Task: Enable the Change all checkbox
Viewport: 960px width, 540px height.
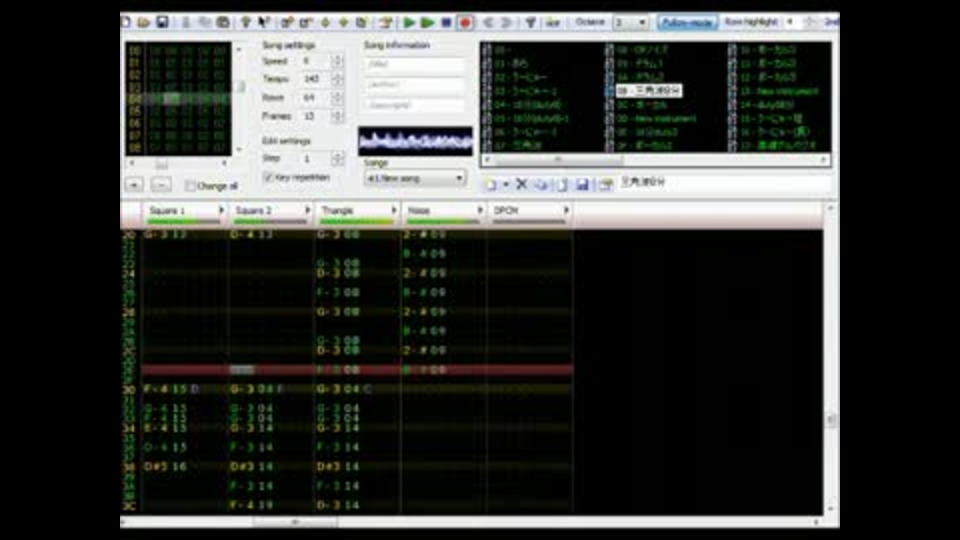Action: click(x=190, y=186)
